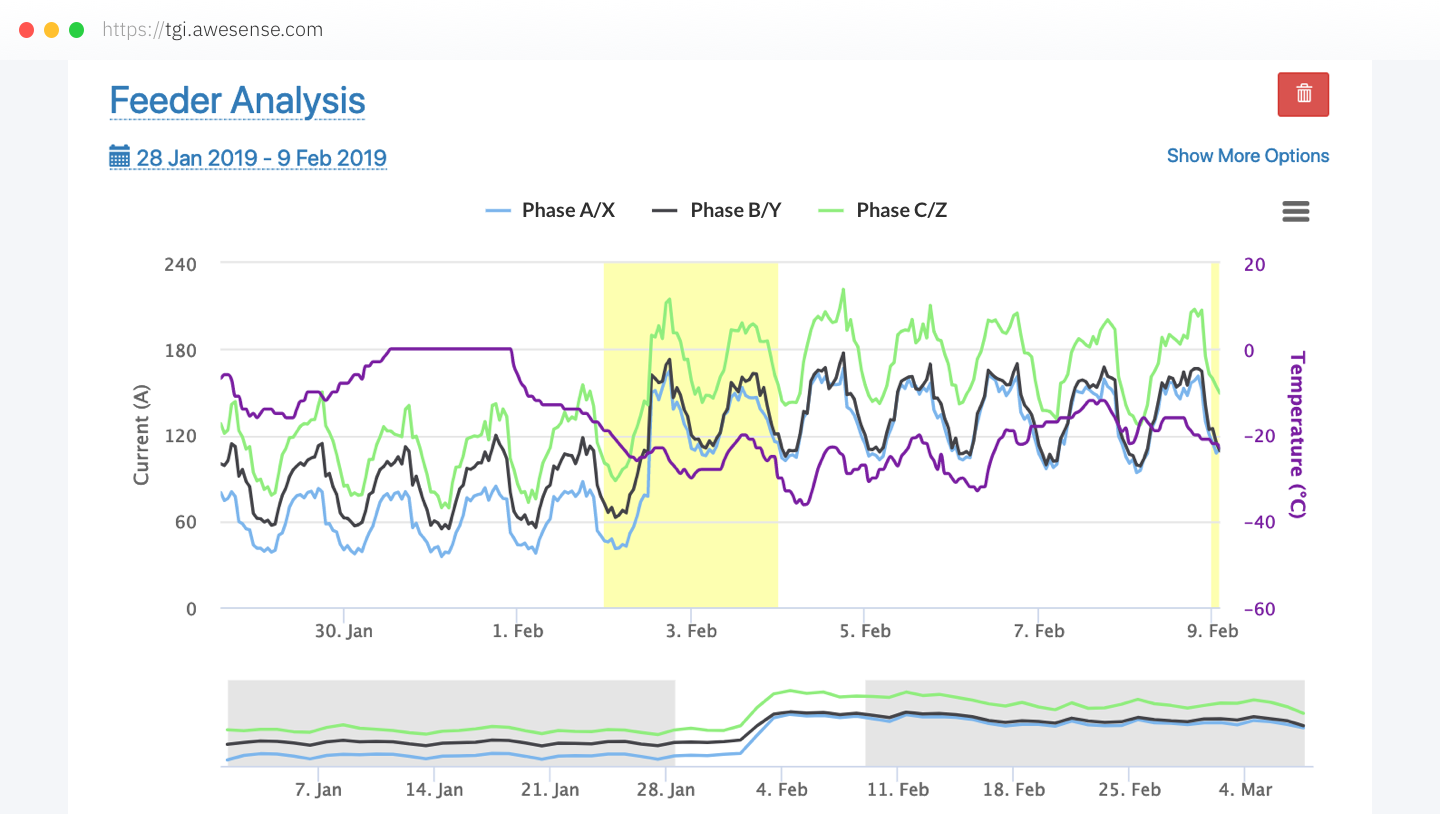Open the Feeder Analysis title link
This screenshot has height=814, width=1440.
(237, 100)
